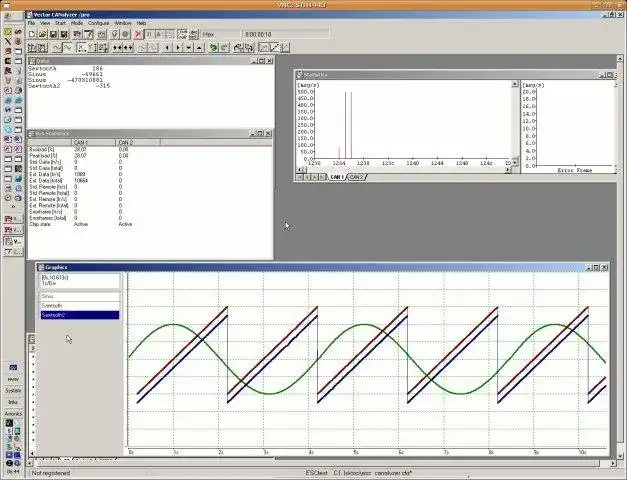Click the pause icon beside red X
The height and width of the screenshot is (480, 627).
click(x=149, y=34)
